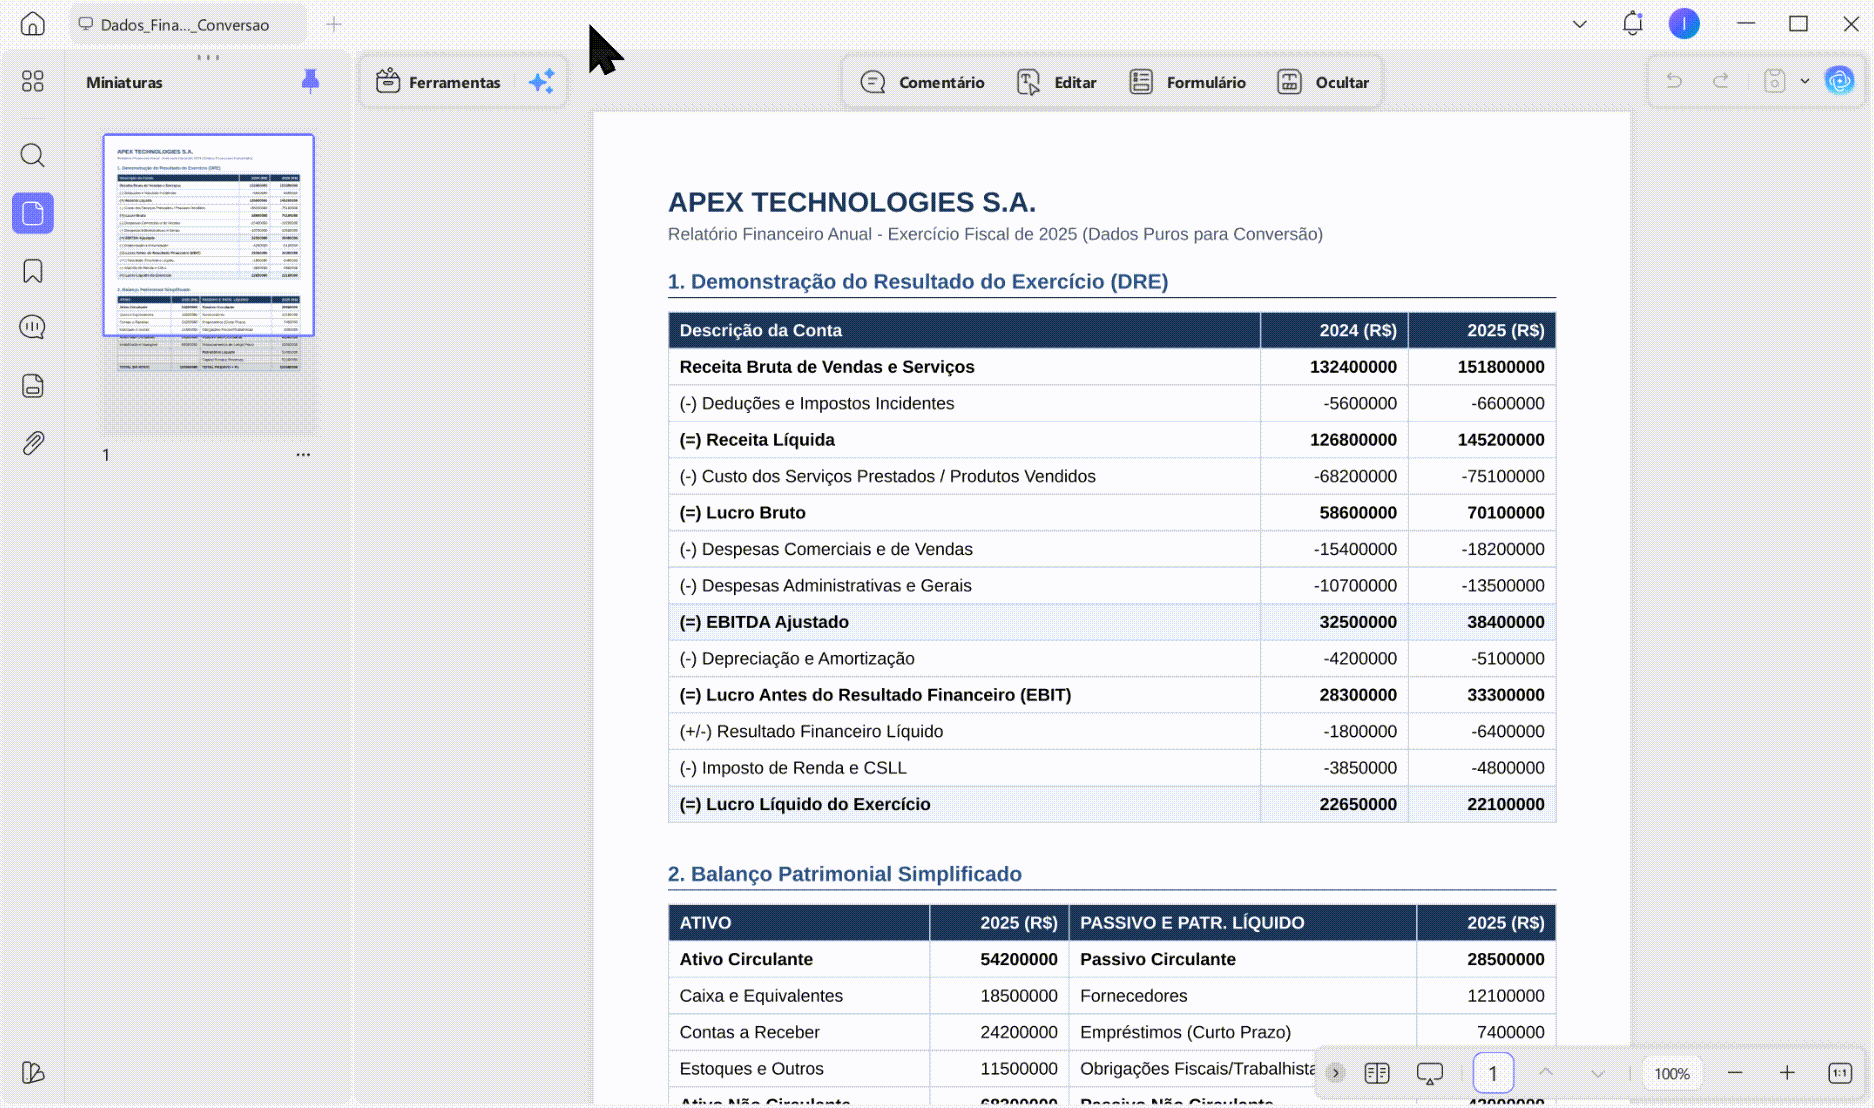This screenshot has height=1108, width=1874.
Task: Open the stamp/signature sidebar icon
Action: click(x=33, y=386)
